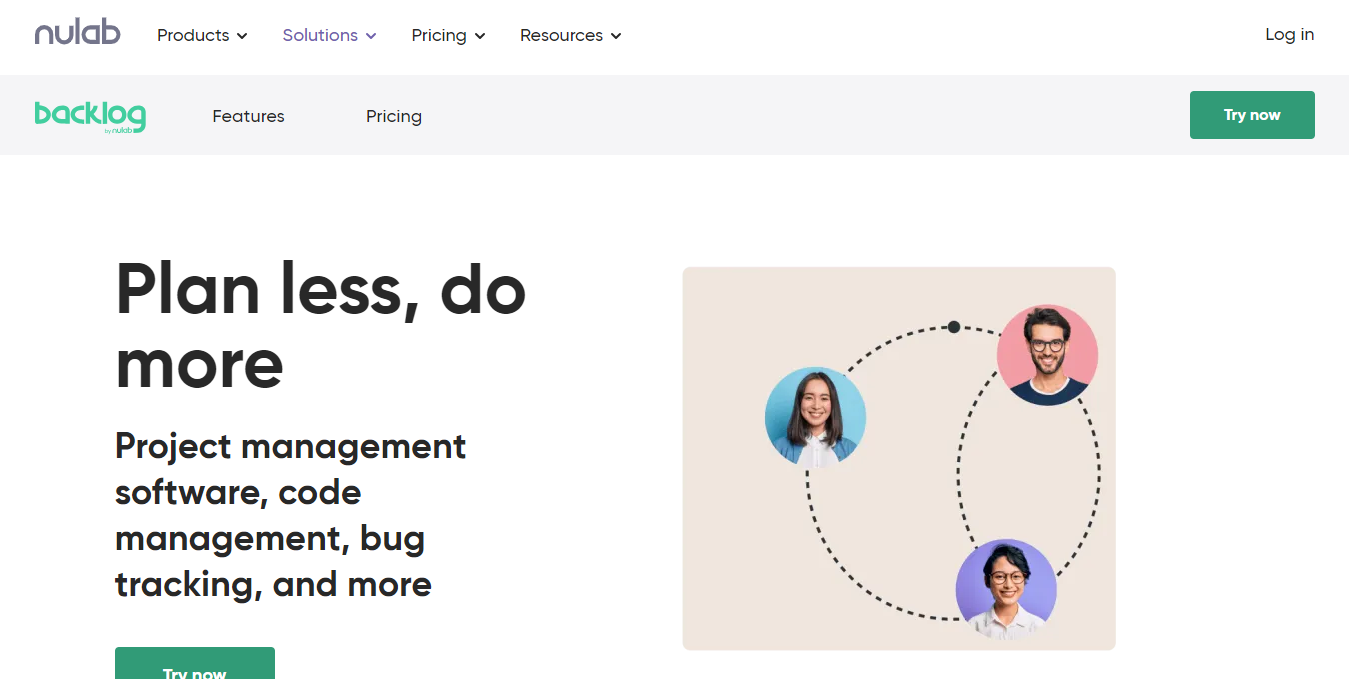Go to Backlog Features page
Viewport: 1349px width, 679px height.
point(248,116)
